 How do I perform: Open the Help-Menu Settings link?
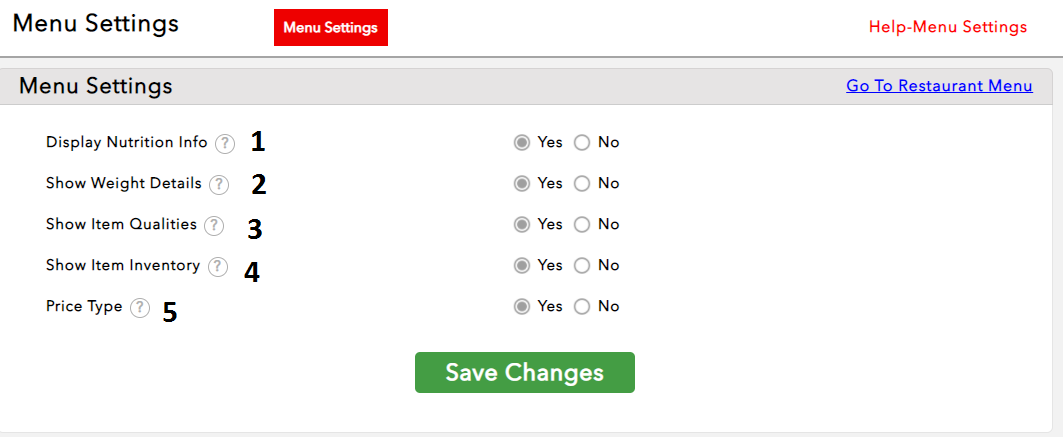coord(947,27)
